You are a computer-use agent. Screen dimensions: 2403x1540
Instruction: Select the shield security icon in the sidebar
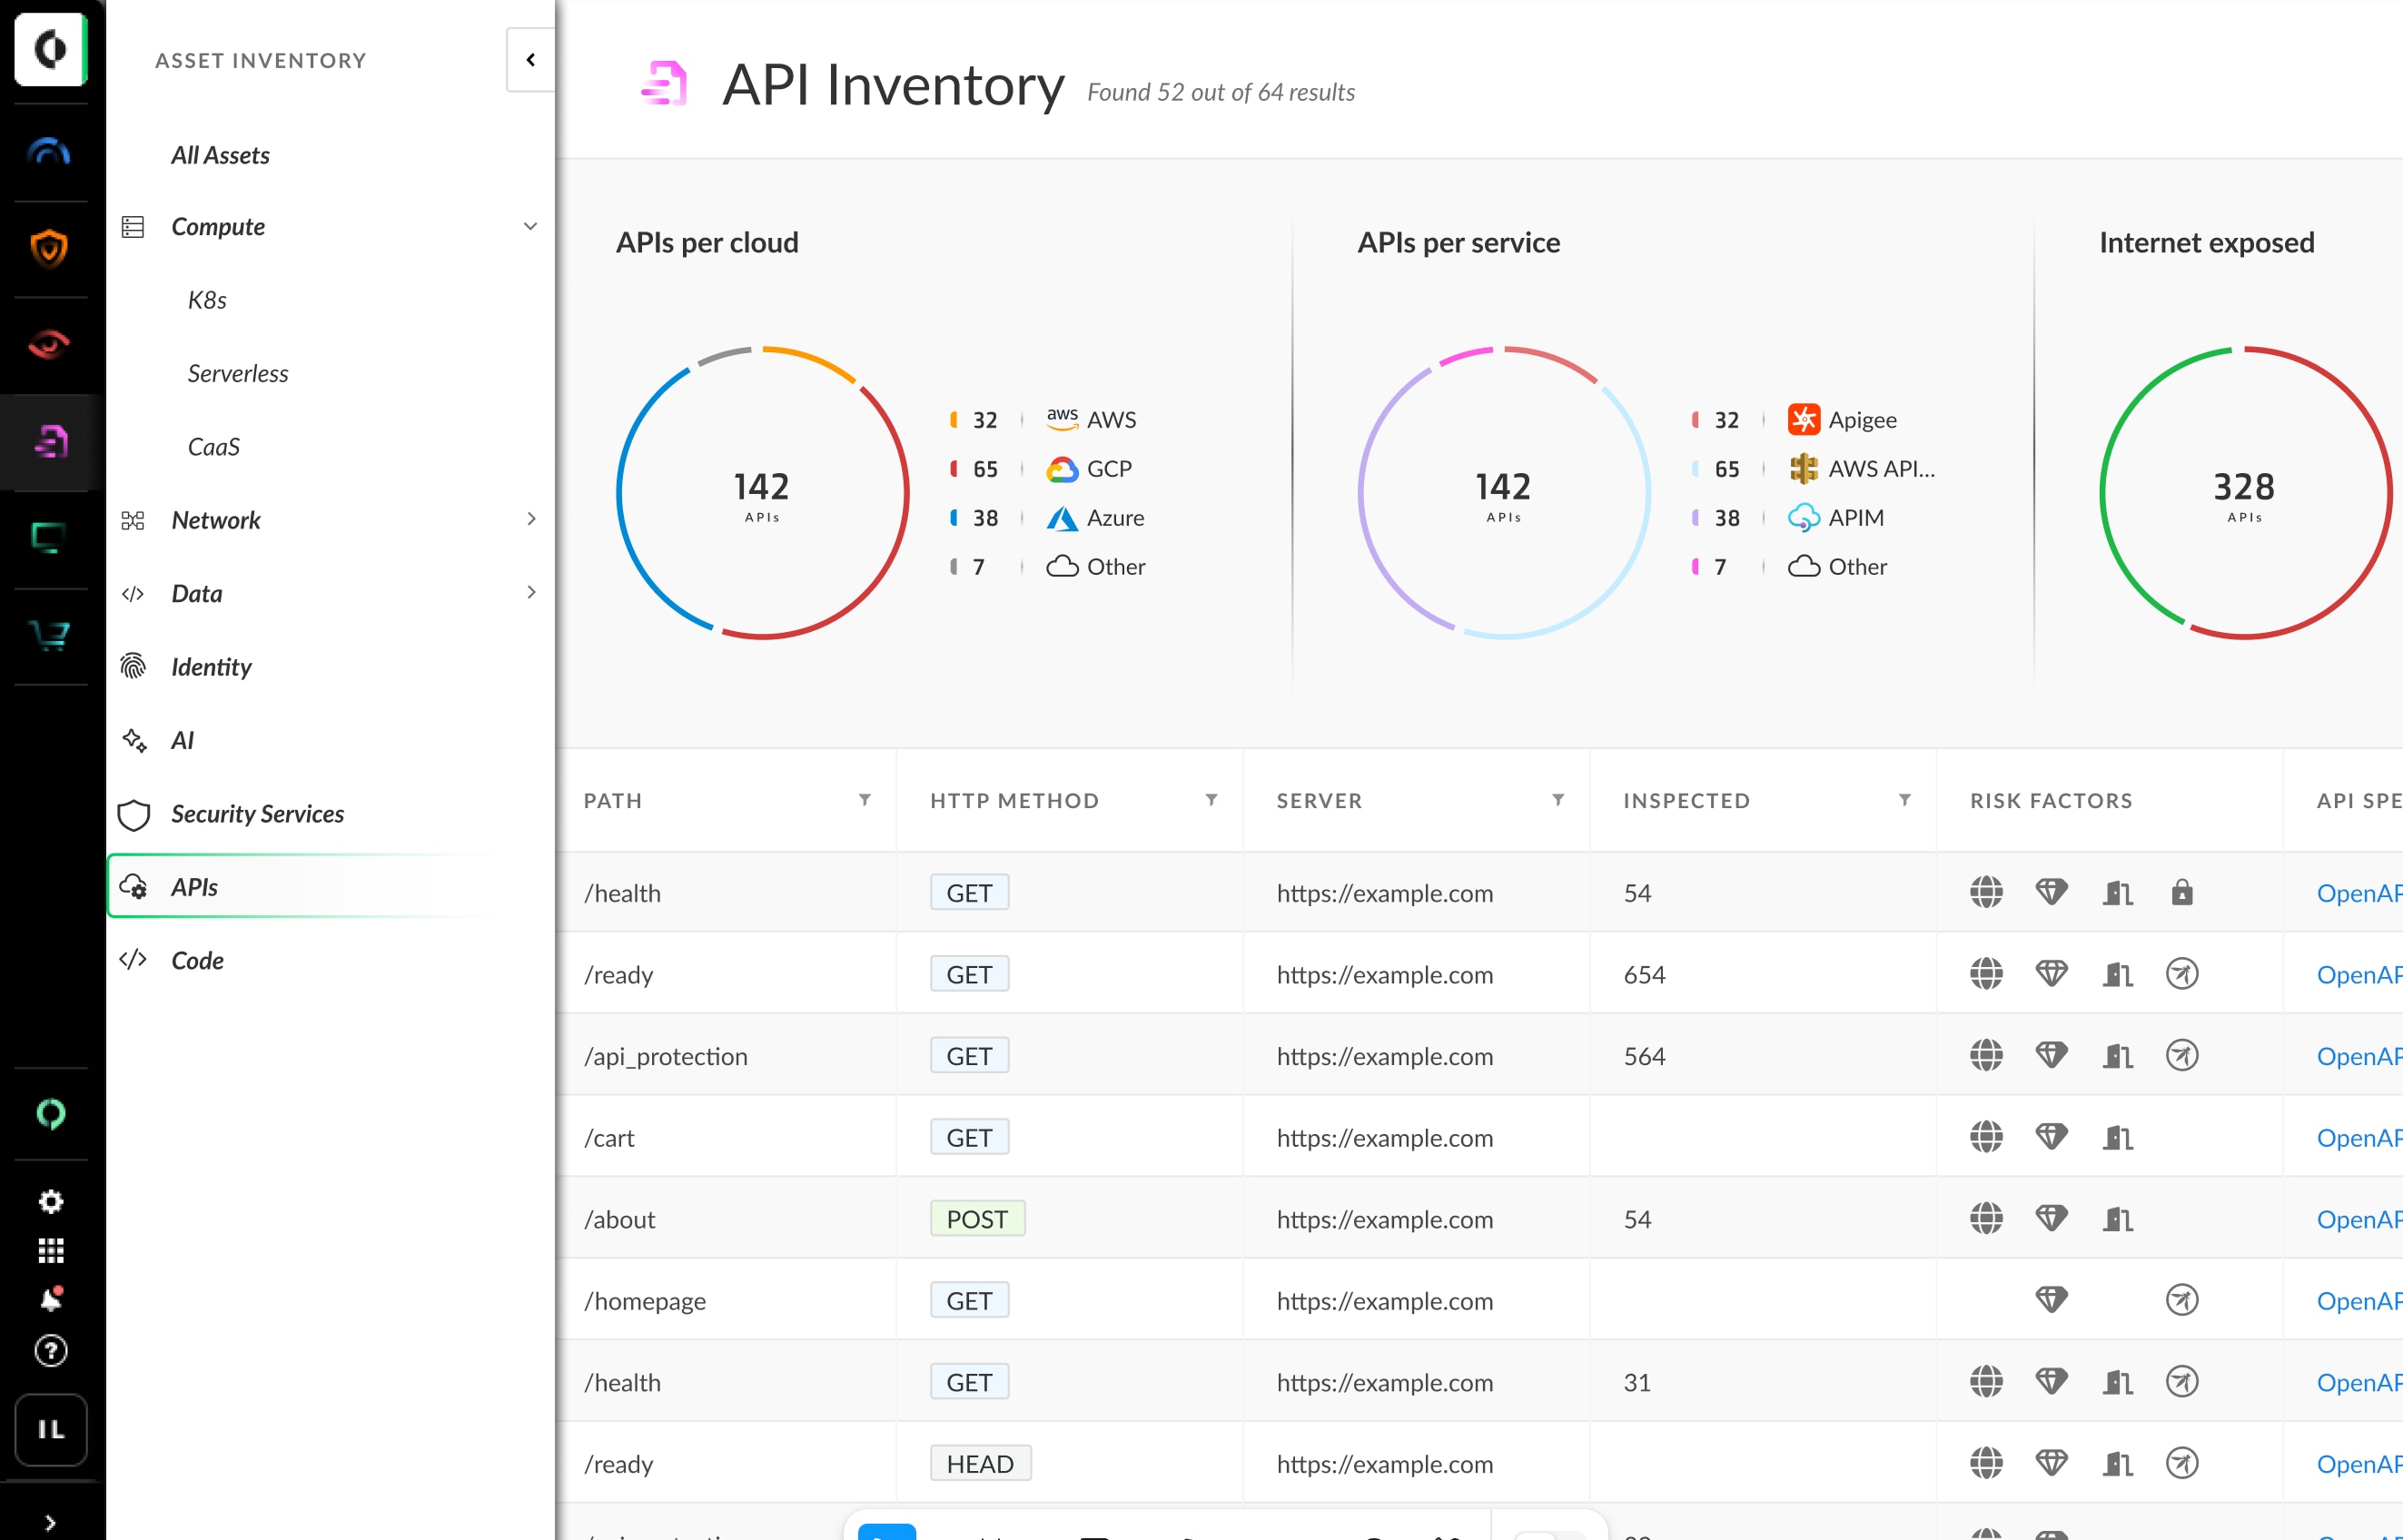click(x=50, y=247)
